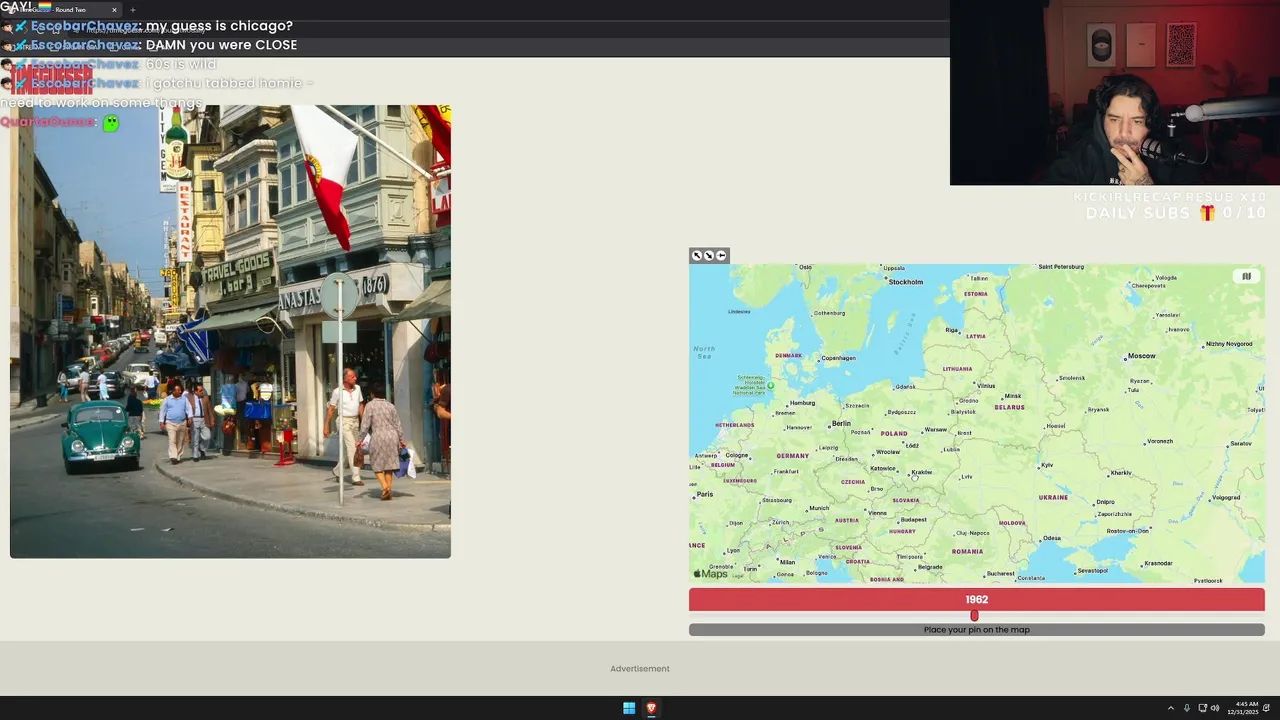Click Riga on the map
Screen dimensions: 1280x720
tap(952, 329)
